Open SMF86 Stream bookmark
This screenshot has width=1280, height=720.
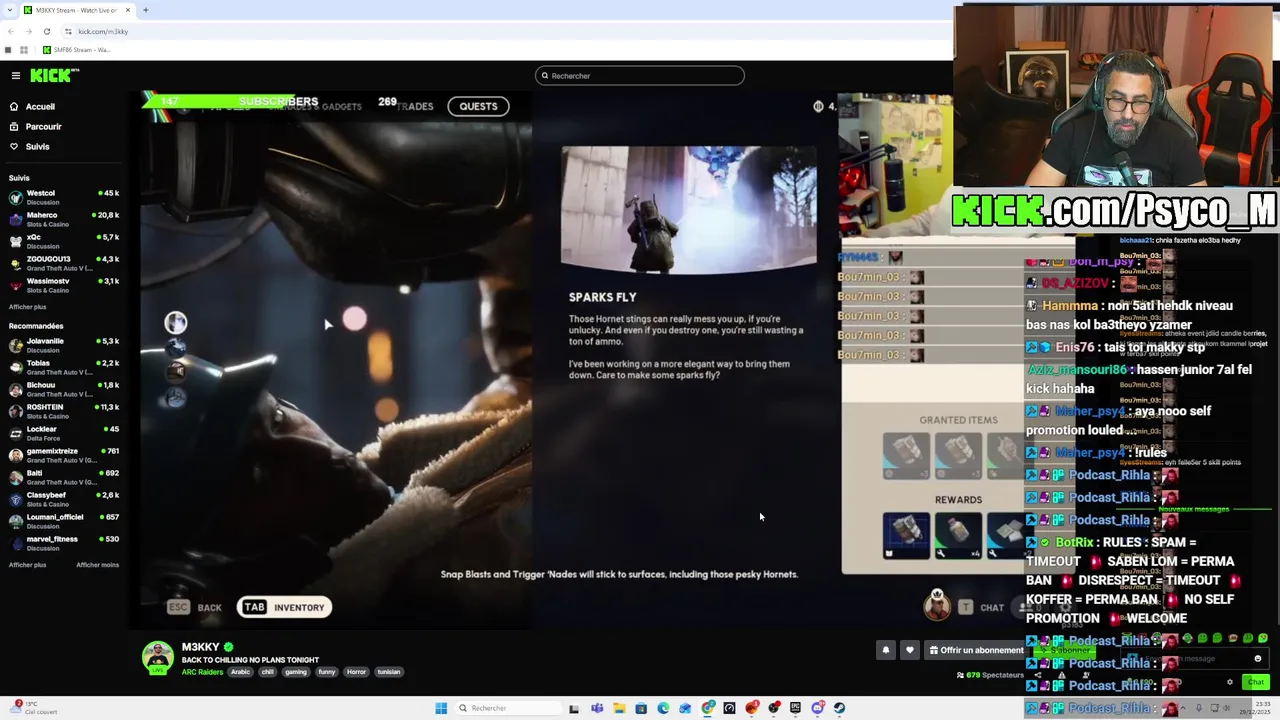click(x=76, y=50)
